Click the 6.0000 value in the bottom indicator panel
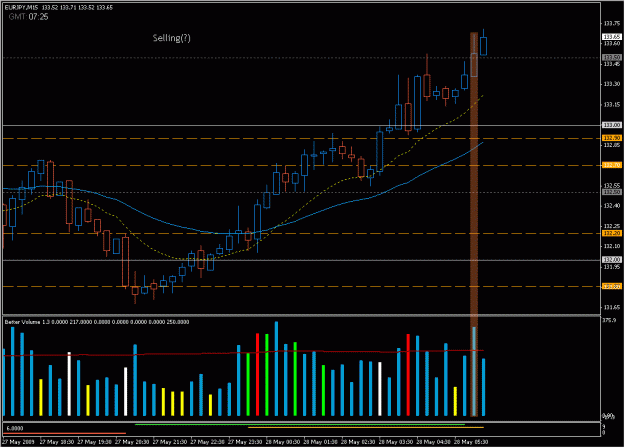 [15, 428]
